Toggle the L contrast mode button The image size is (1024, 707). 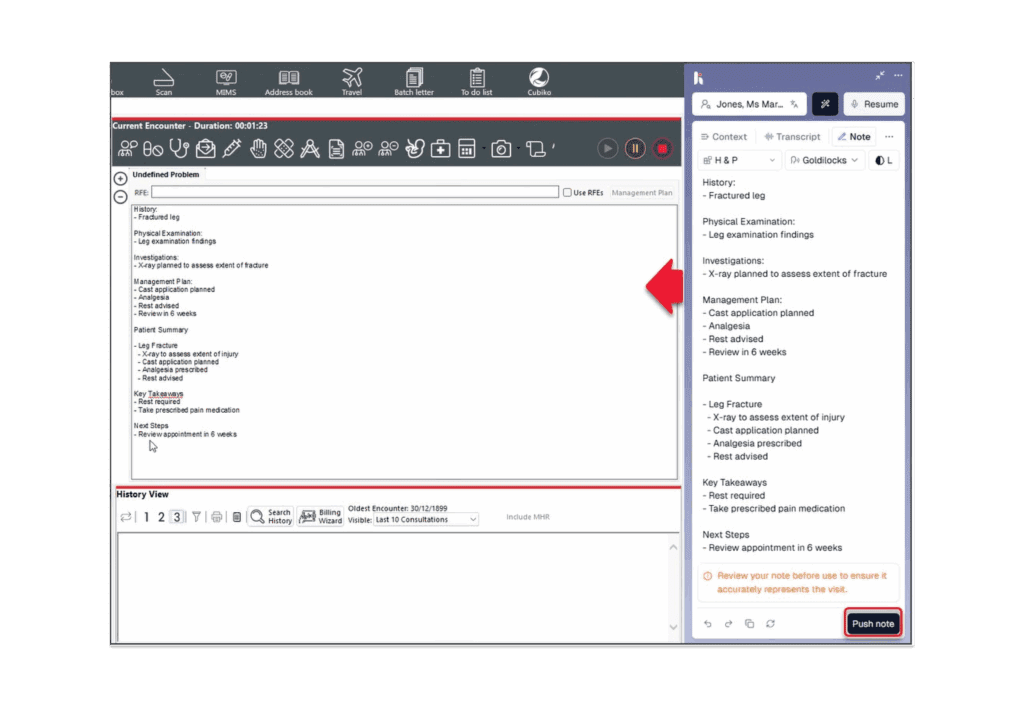(883, 160)
